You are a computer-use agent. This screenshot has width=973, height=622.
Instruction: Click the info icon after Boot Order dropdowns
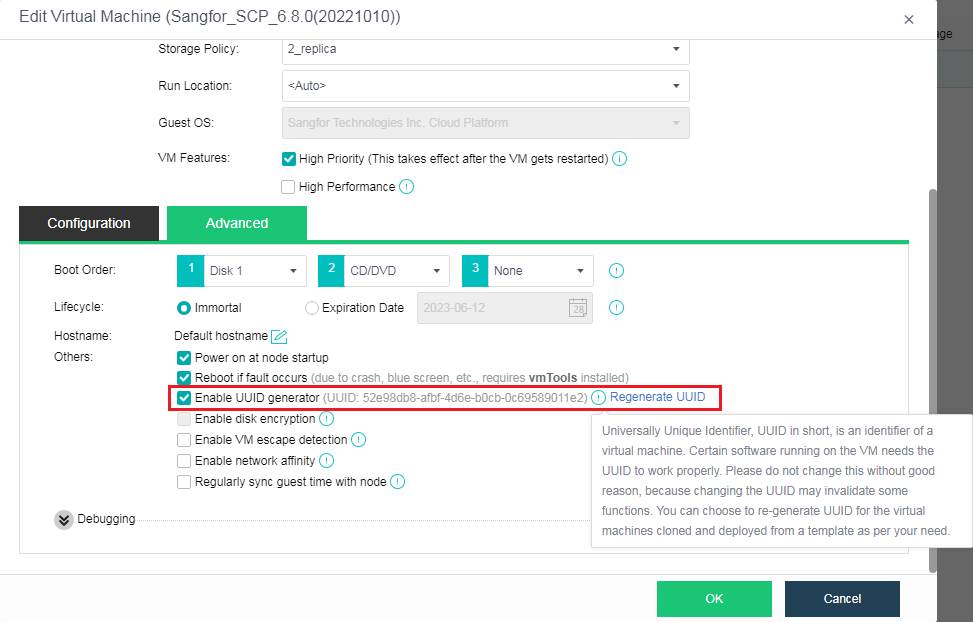click(616, 271)
